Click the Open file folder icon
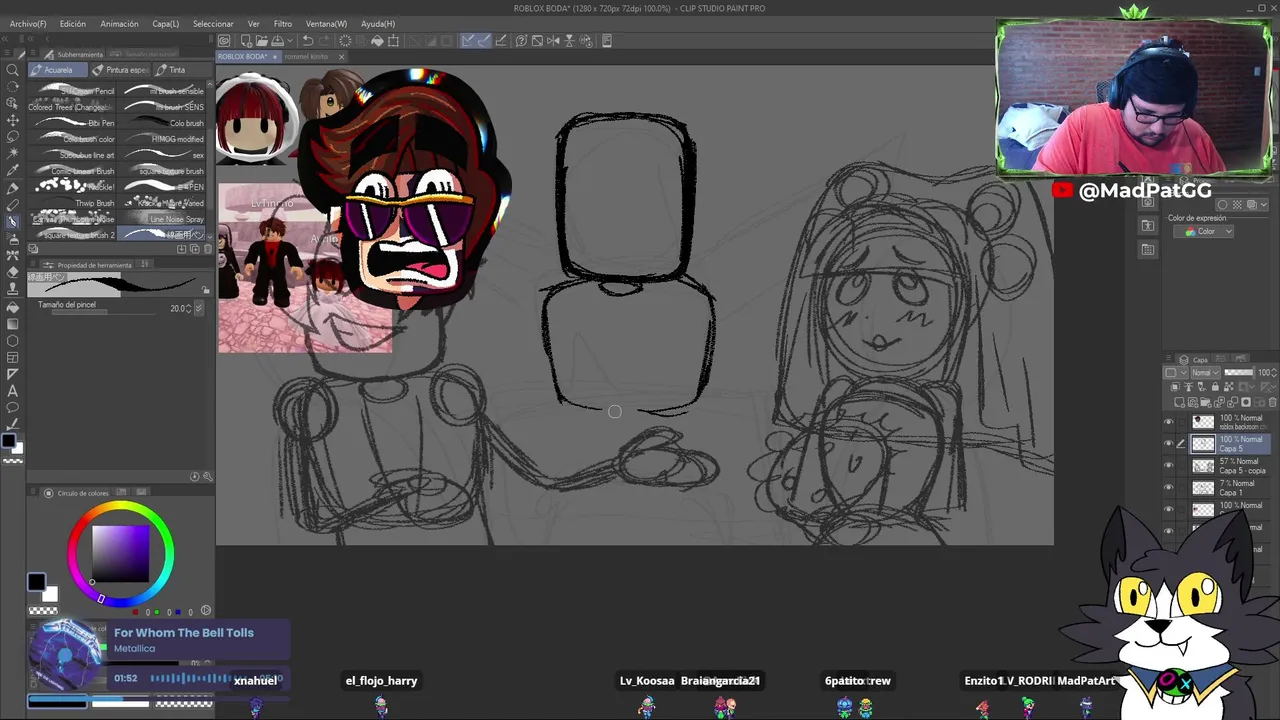Viewport: 1280px width, 720px height. tap(261, 41)
